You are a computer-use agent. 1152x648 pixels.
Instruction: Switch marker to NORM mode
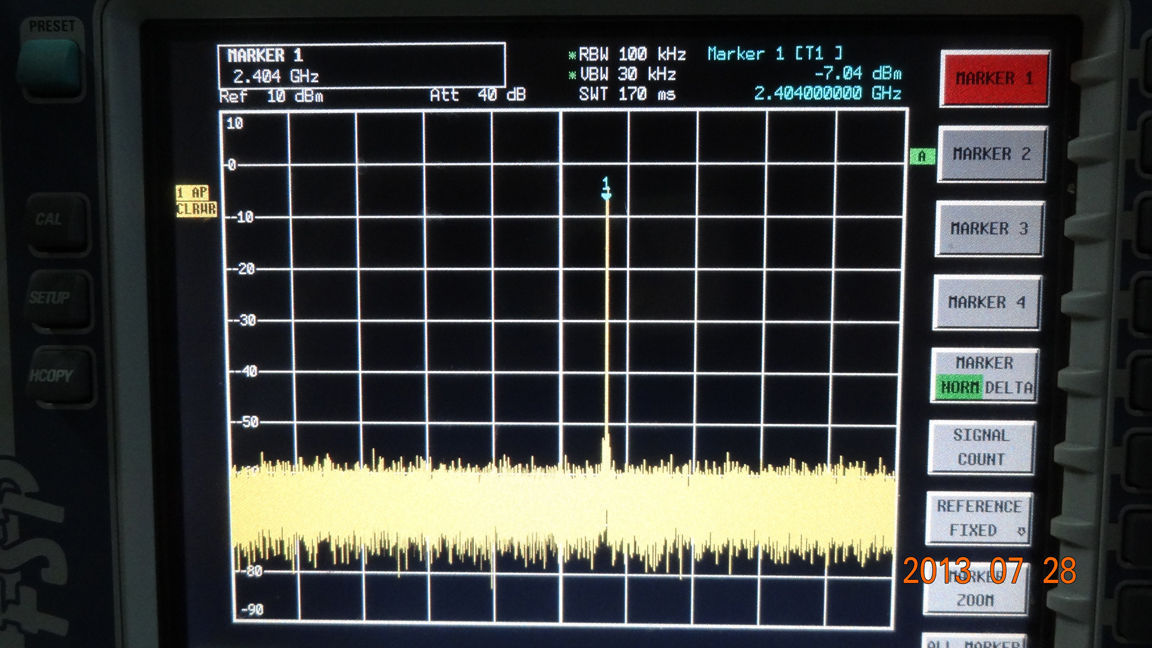pos(959,387)
